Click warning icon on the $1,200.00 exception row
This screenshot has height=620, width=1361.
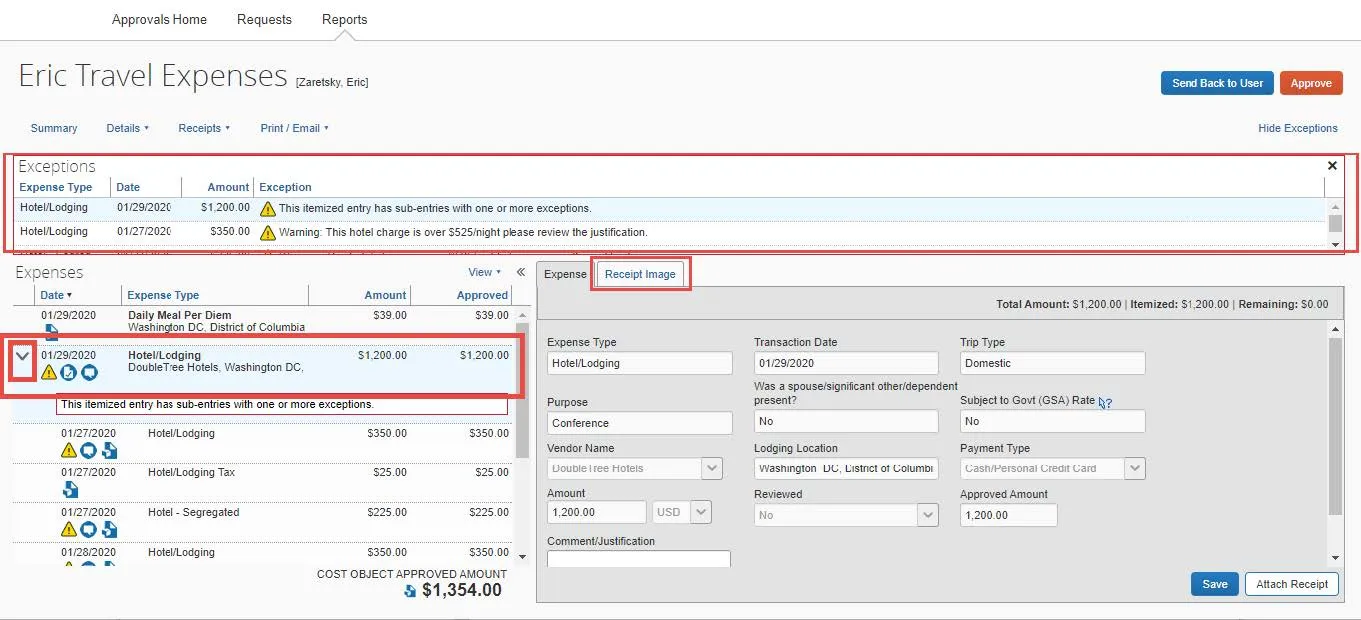click(268, 209)
